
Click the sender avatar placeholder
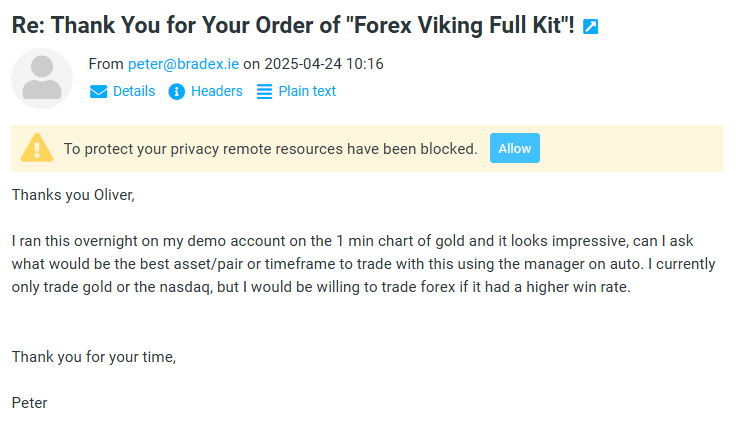pyautogui.click(x=42, y=79)
